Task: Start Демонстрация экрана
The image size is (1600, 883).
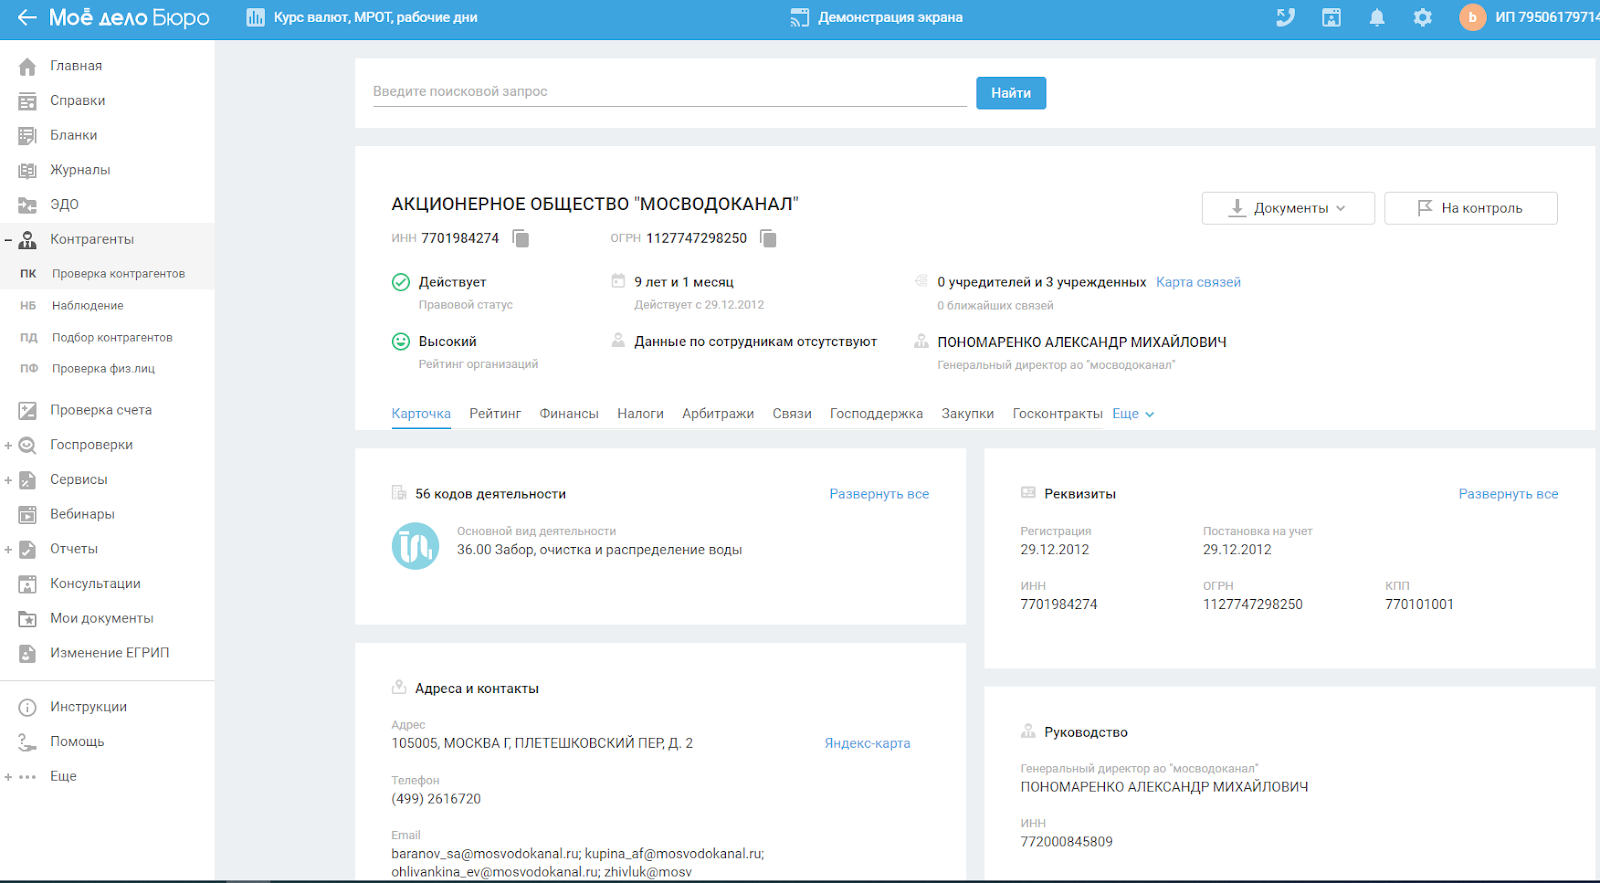Action: point(876,17)
